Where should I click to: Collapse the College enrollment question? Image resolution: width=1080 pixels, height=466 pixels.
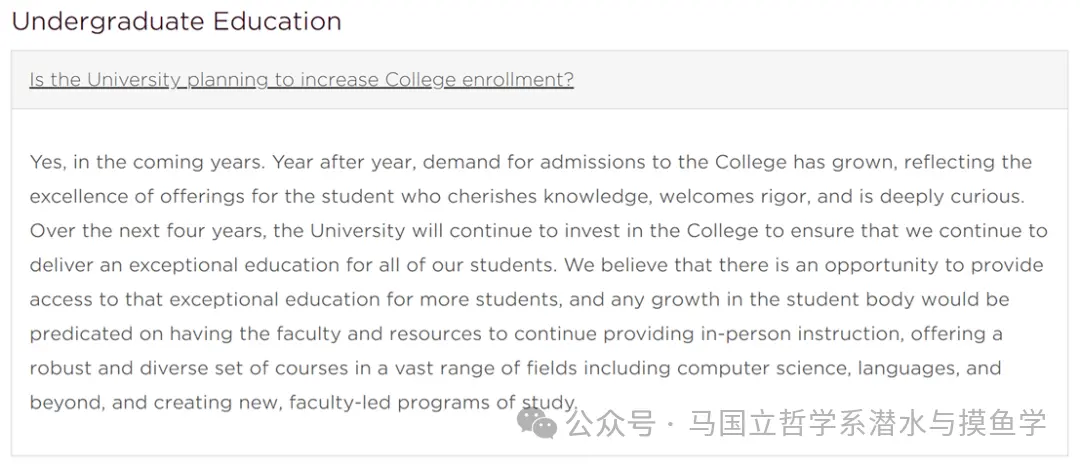(x=301, y=80)
